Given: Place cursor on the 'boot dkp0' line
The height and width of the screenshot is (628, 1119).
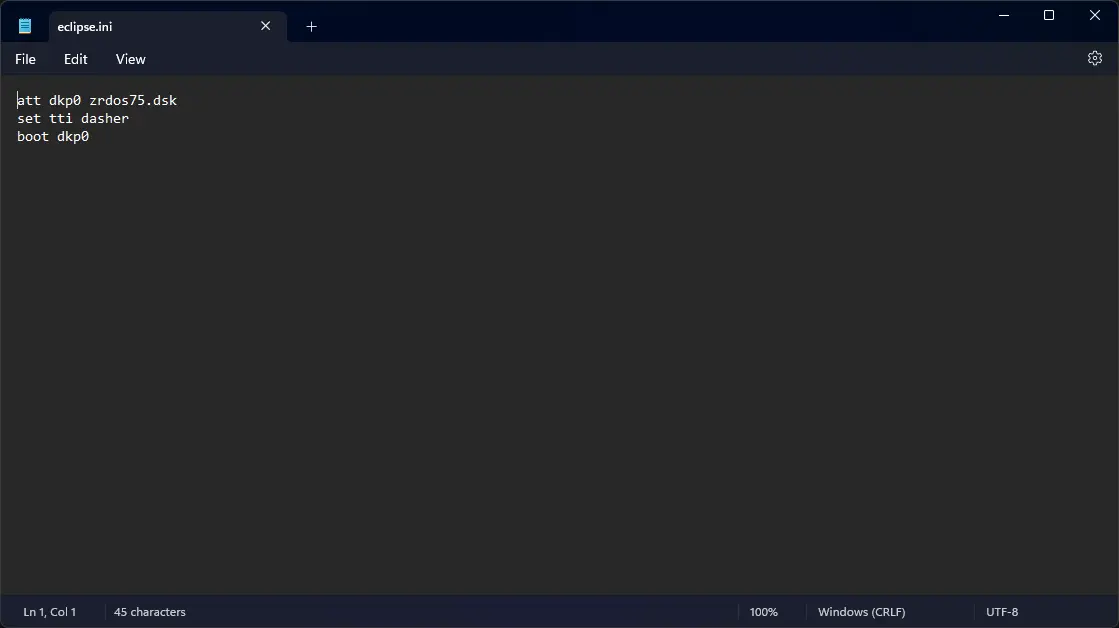Looking at the screenshot, I should point(53,136).
